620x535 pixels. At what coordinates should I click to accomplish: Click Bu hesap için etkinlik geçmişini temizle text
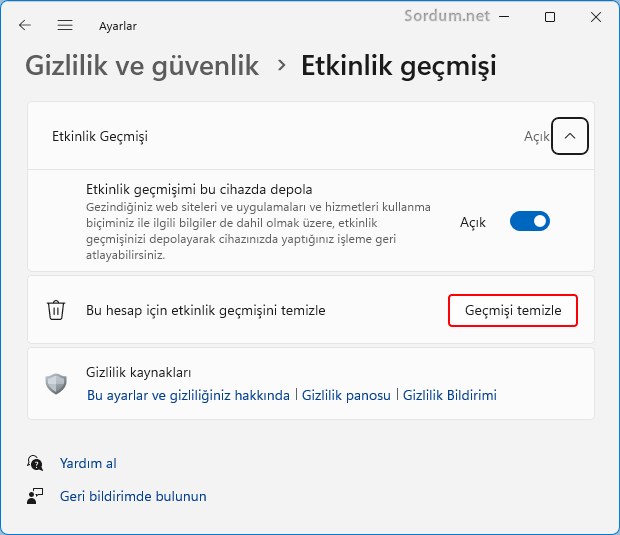[206, 310]
